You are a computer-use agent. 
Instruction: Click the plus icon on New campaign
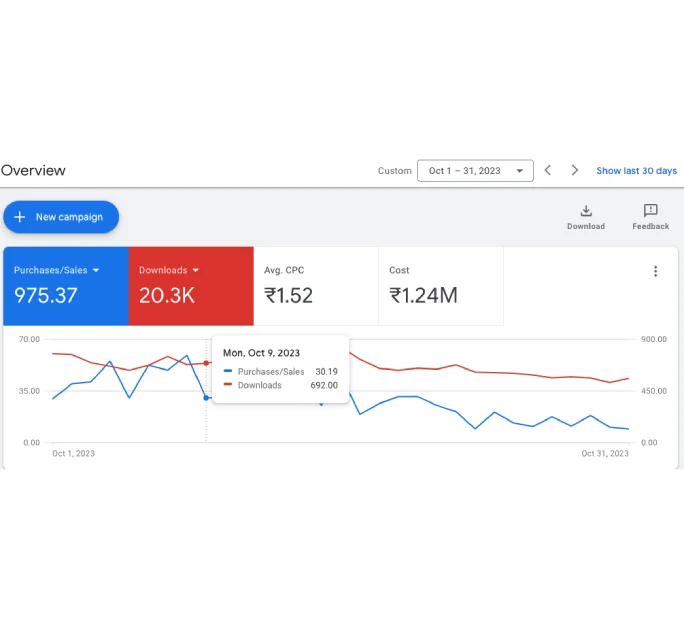[20, 217]
